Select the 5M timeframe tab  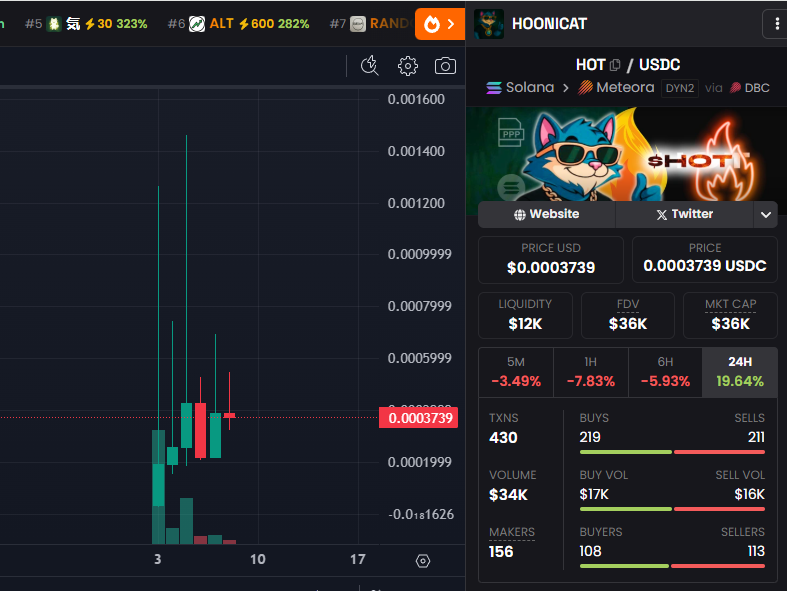click(x=516, y=372)
